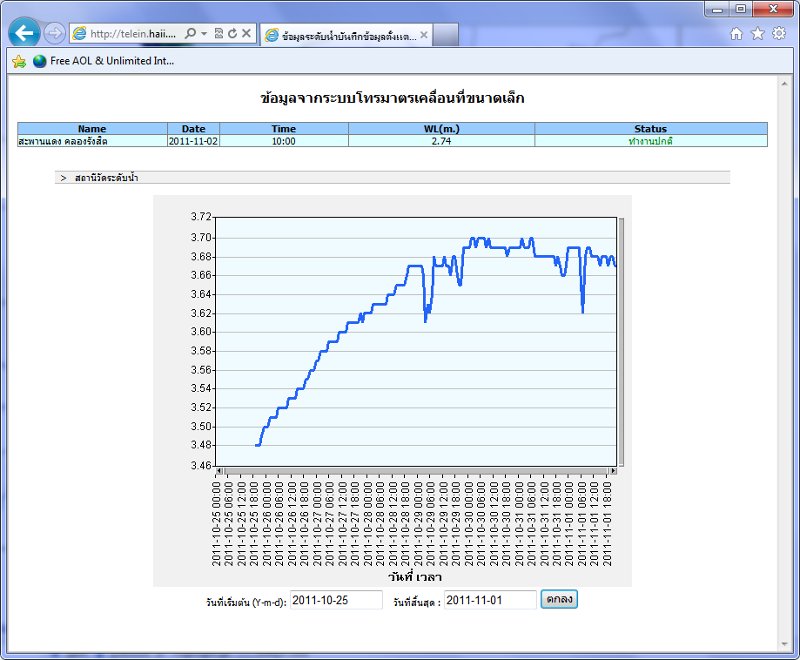Click the start date field showing 2011-10-25
The width and height of the screenshot is (800, 660).
pyautogui.click(x=336, y=600)
